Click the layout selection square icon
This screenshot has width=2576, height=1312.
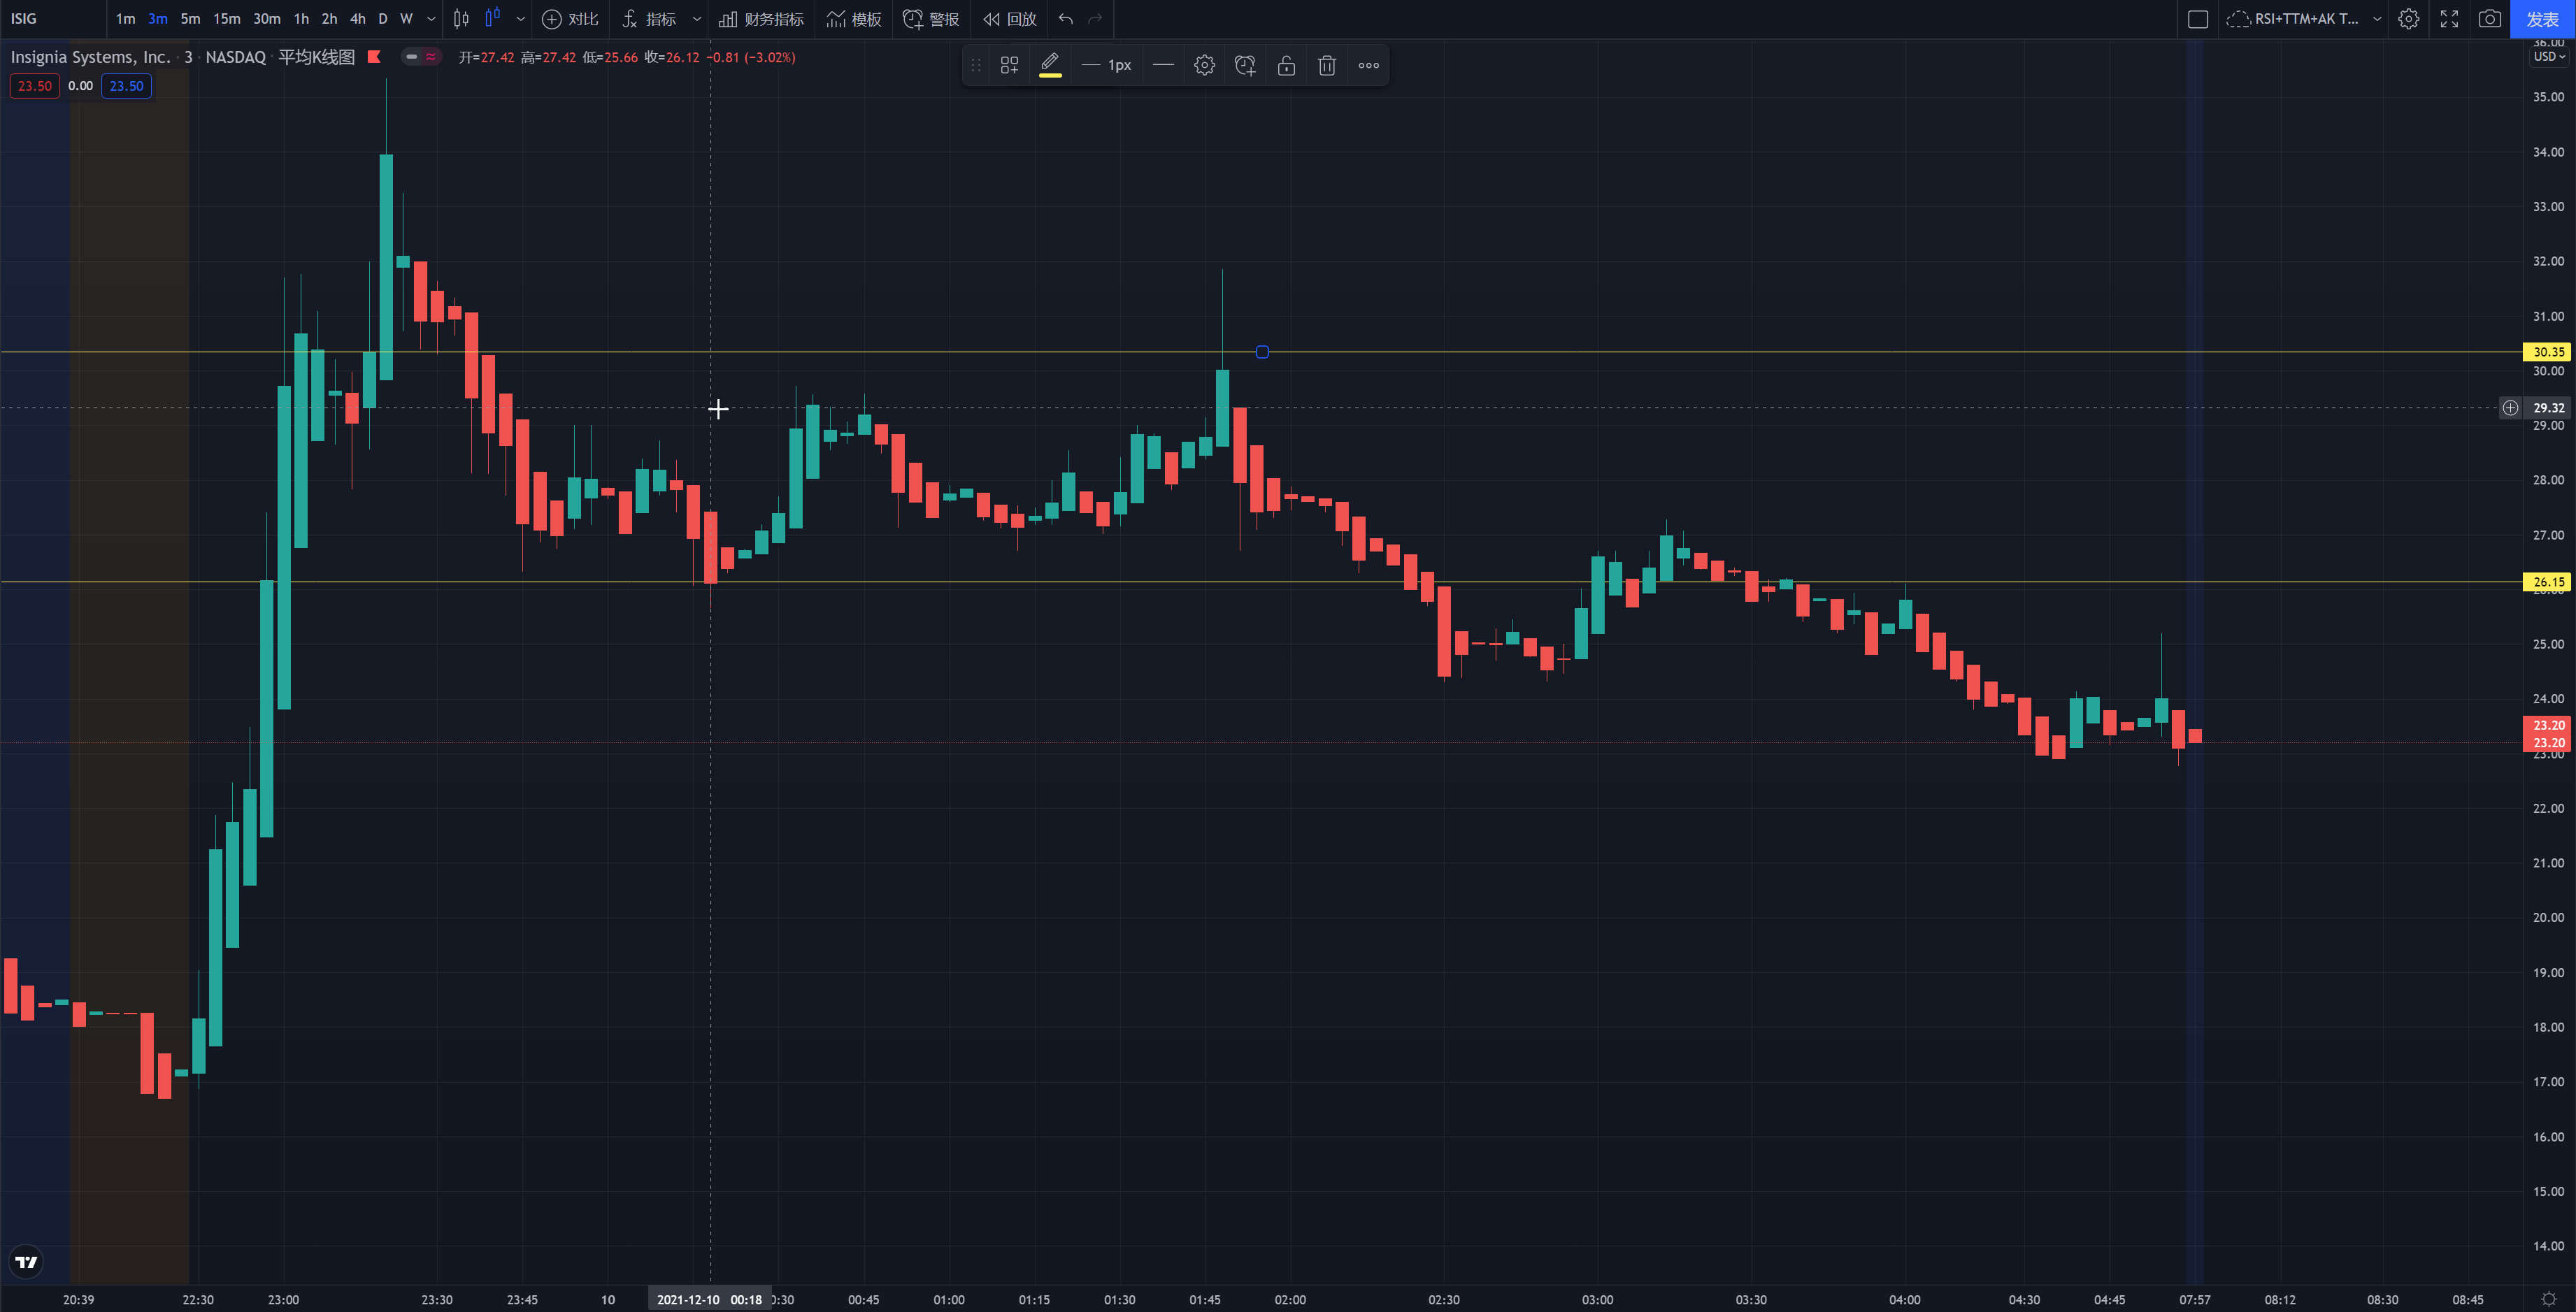[2198, 19]
